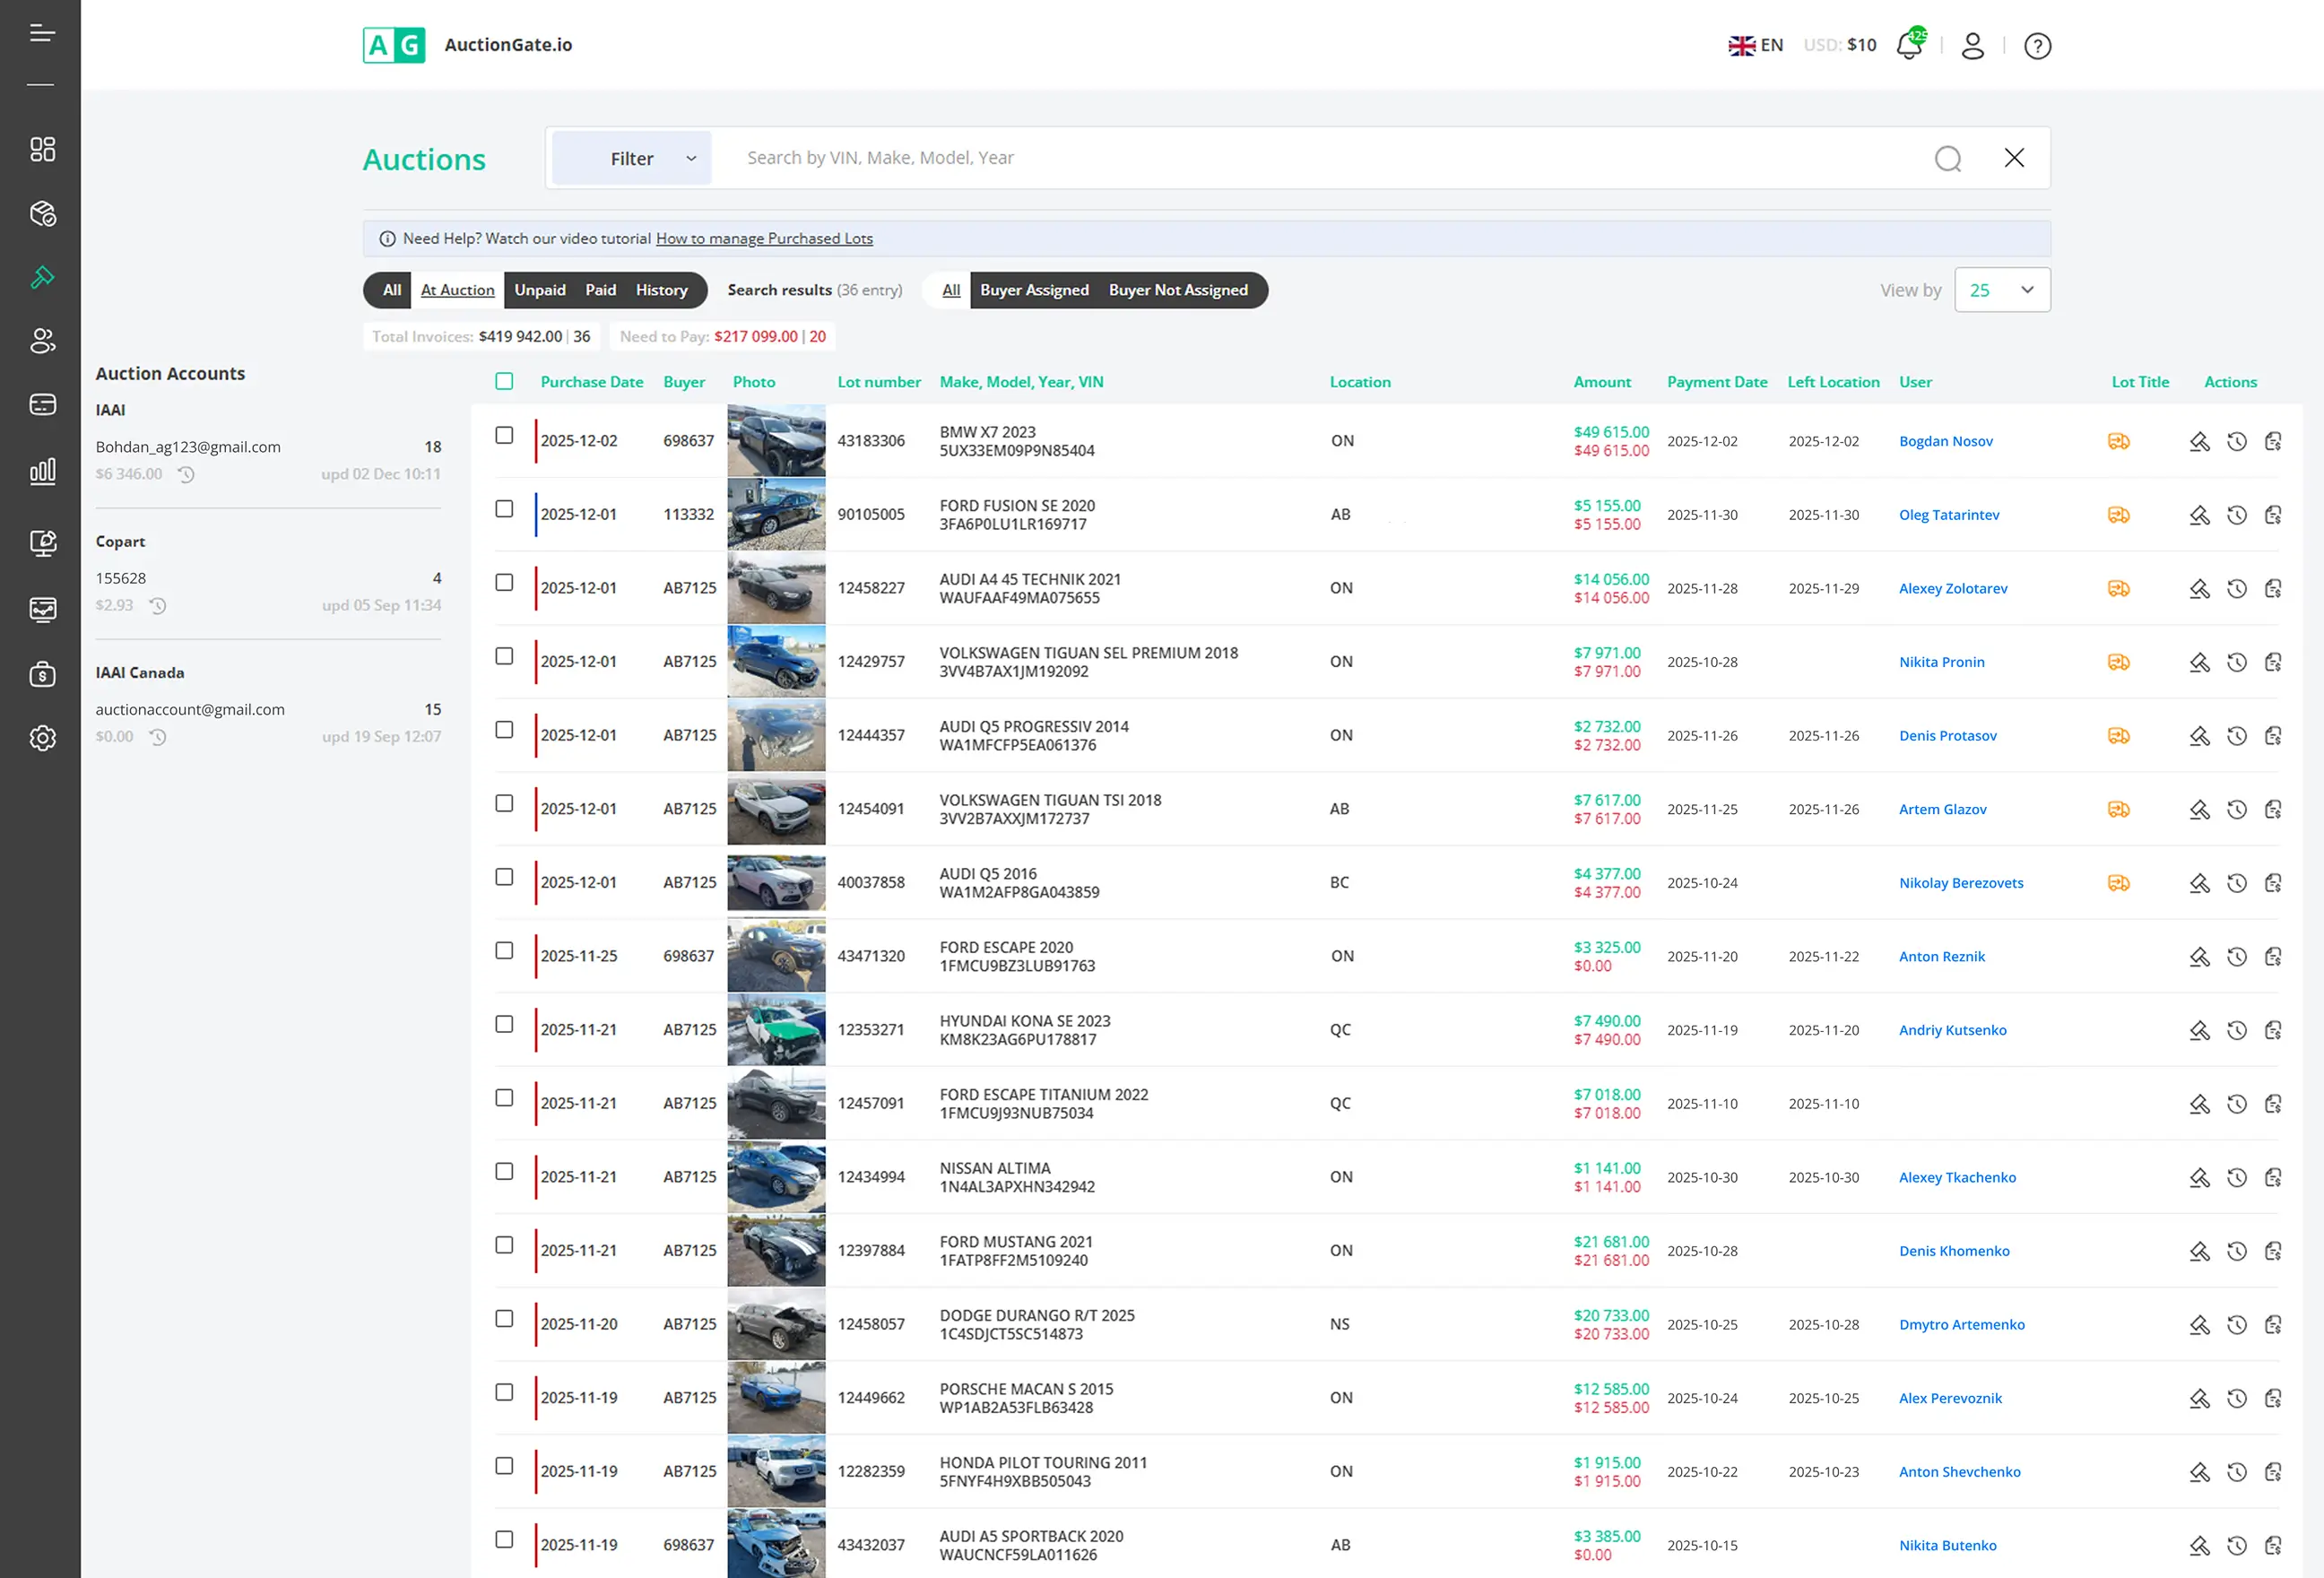Viewport: 2324px width, 1578px height.
Task: Open the auctions gavel sidebar icon
Action: [42, 277]
